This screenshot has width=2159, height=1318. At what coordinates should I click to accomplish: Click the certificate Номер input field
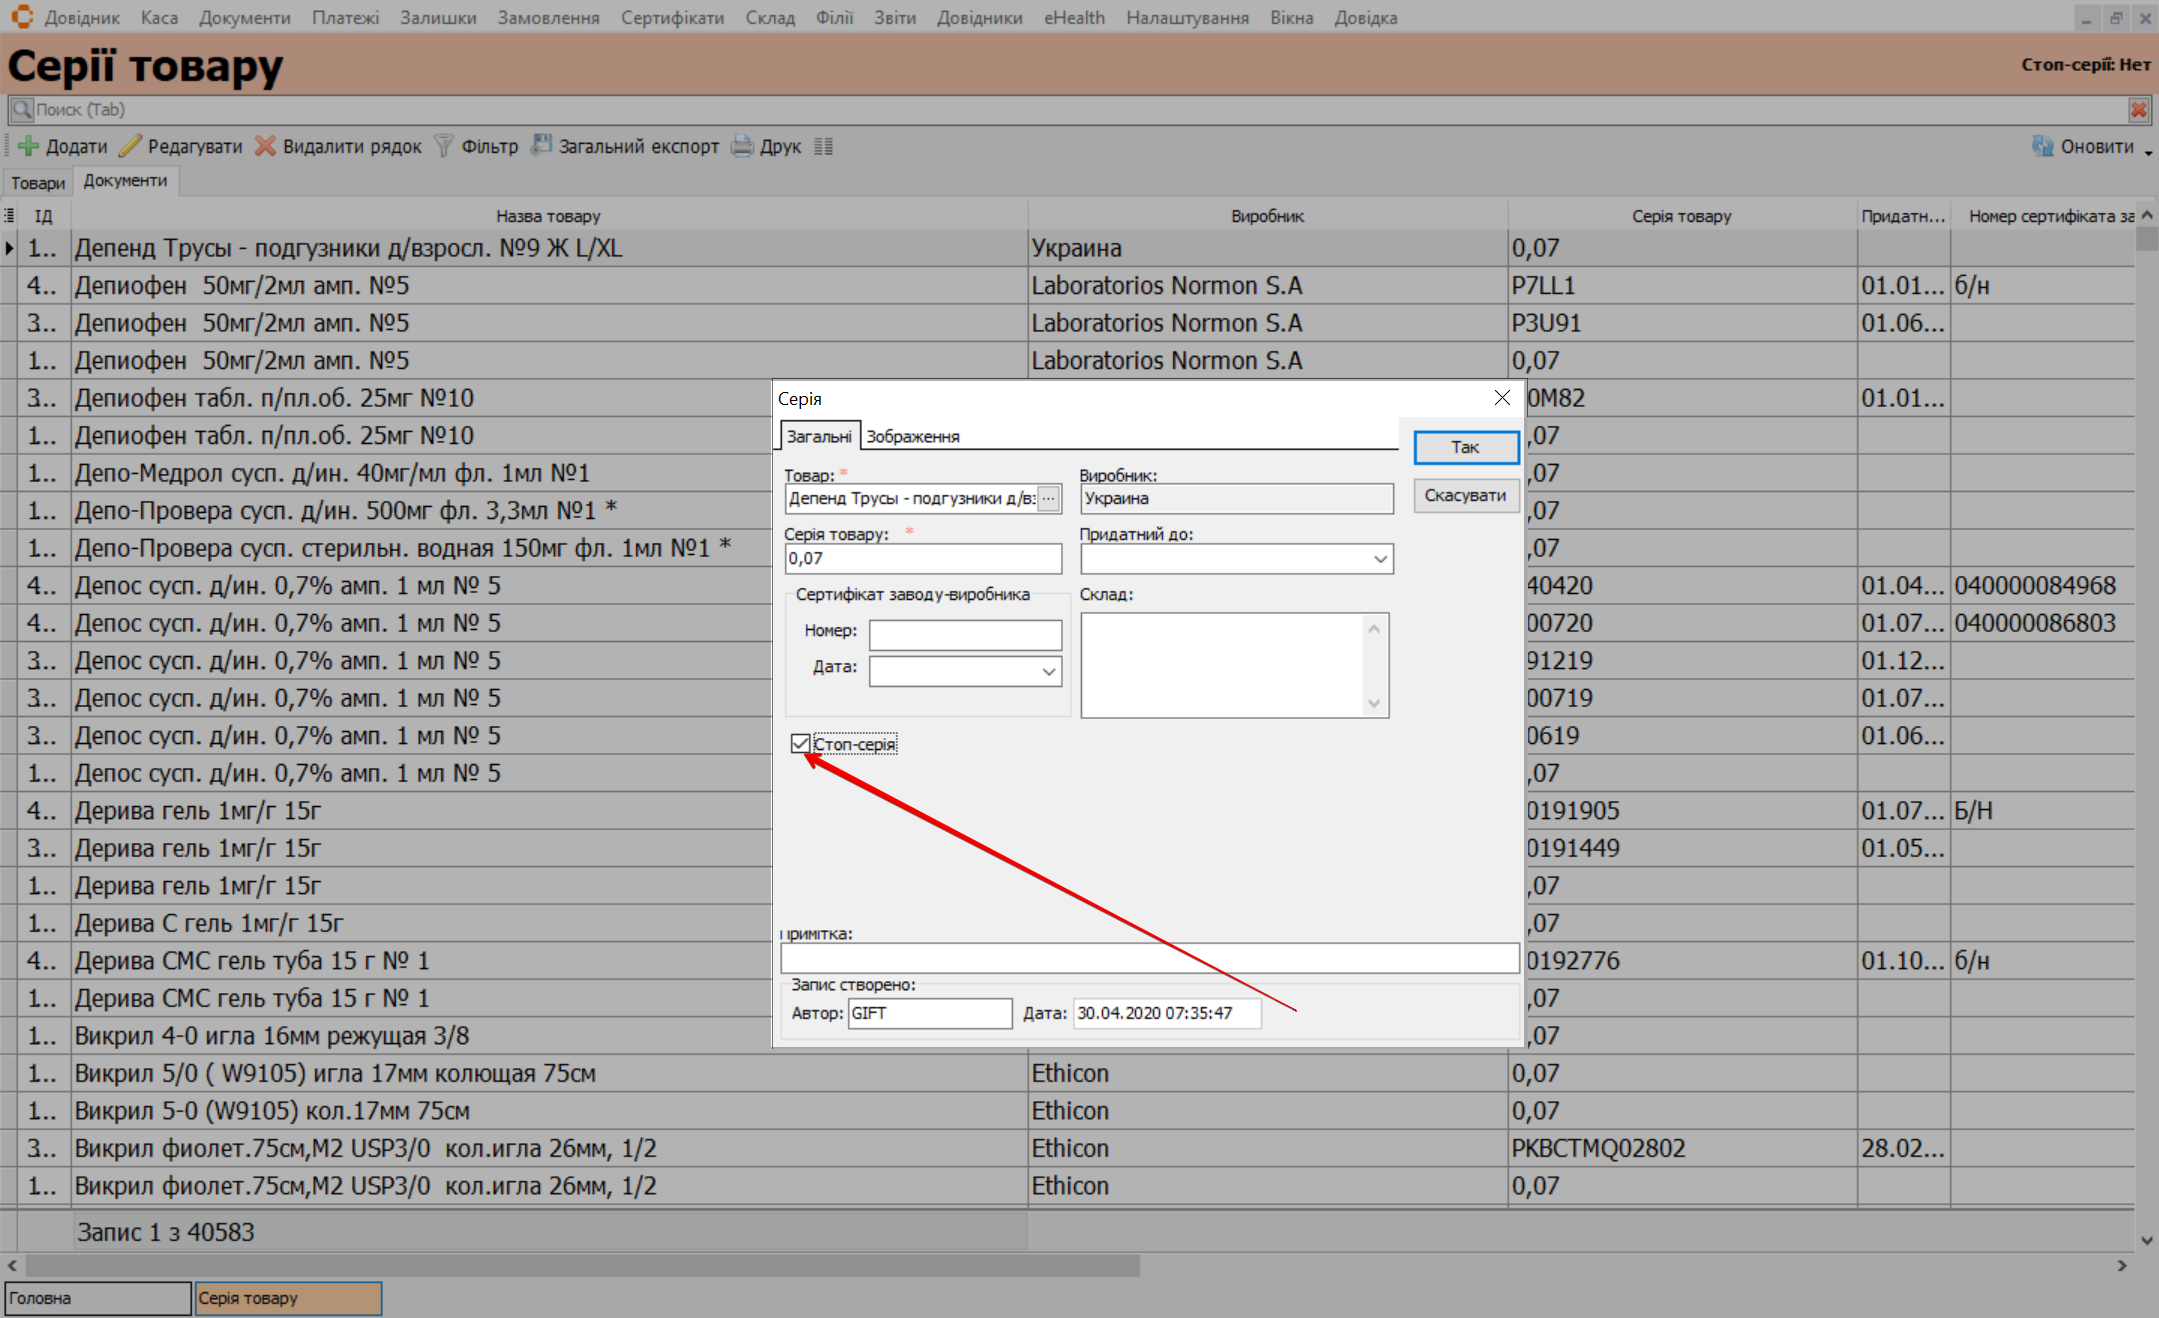point(964,634)
